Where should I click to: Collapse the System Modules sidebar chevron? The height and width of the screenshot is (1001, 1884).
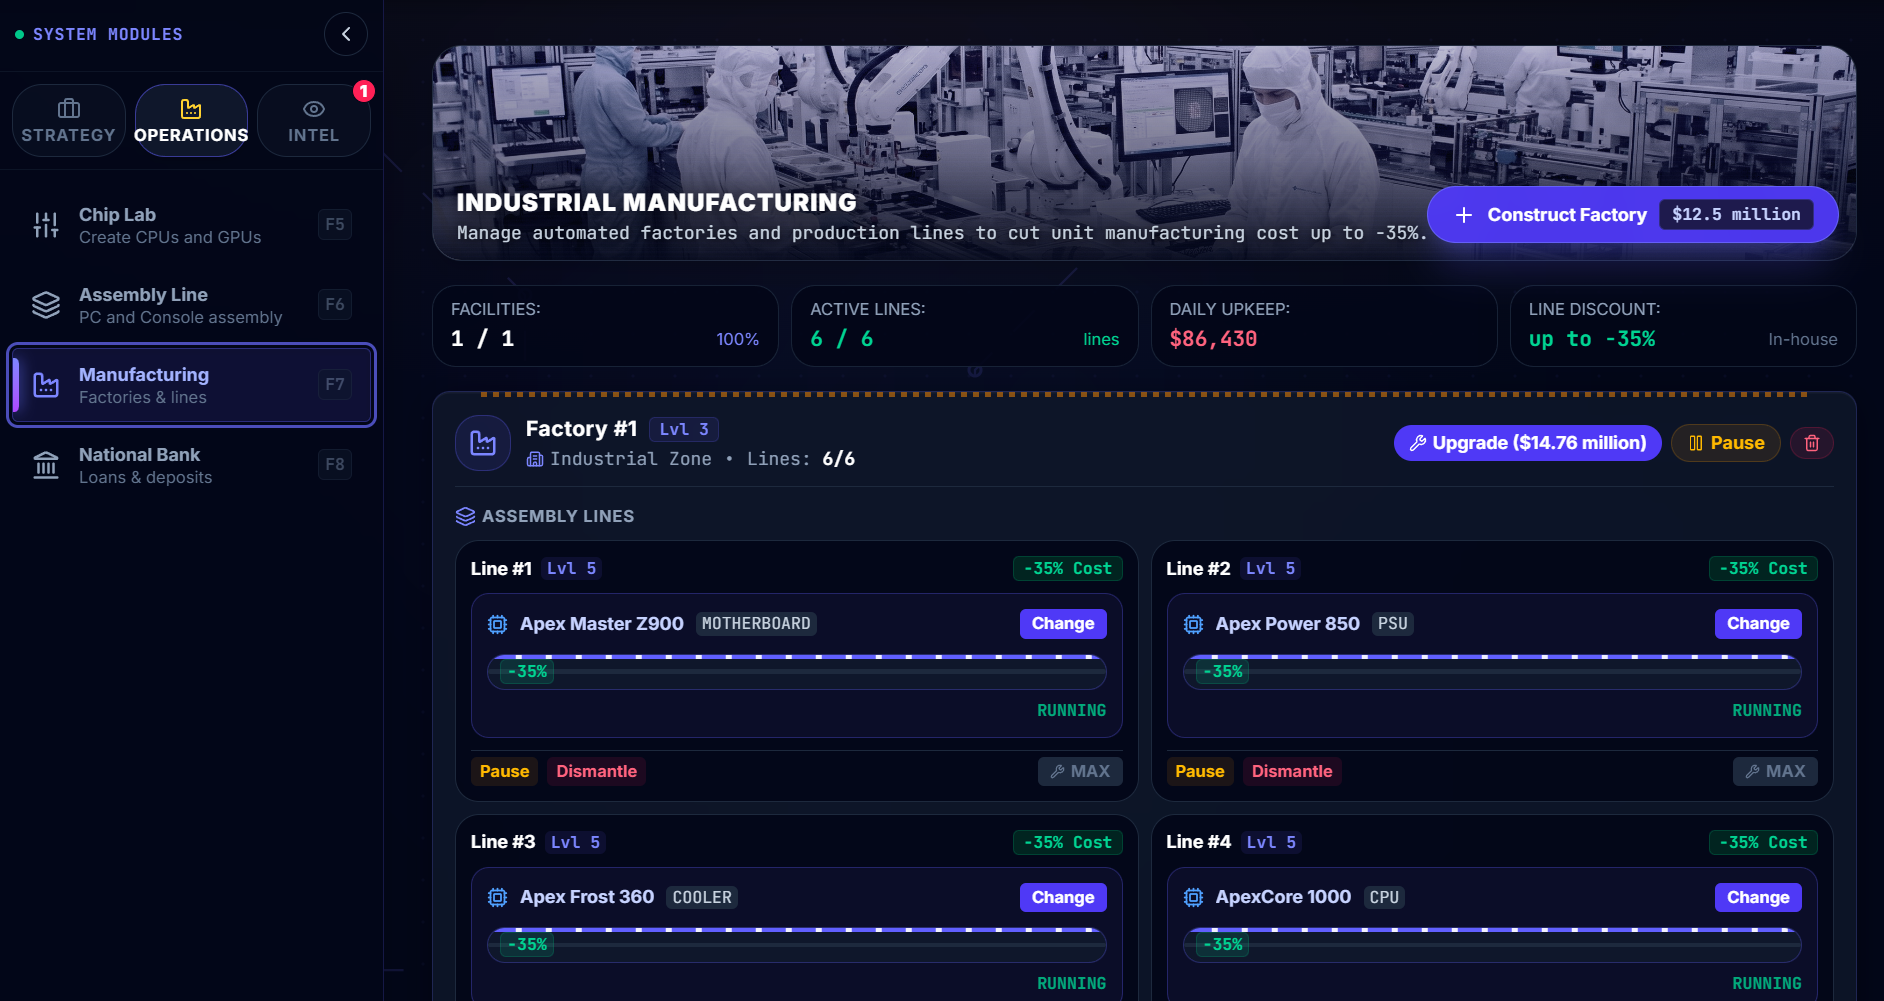[x=346, y=34]
